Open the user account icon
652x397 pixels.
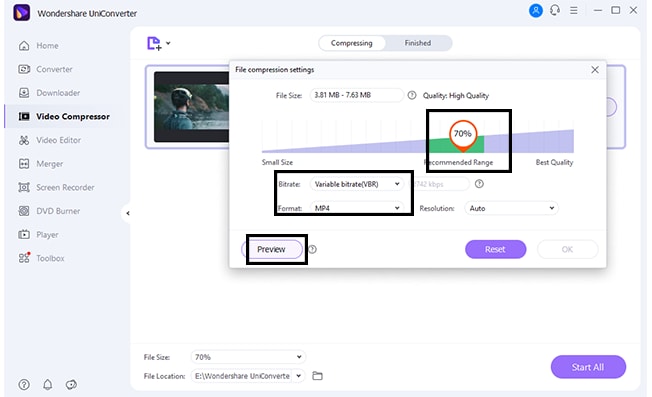[x=536, y=10]
